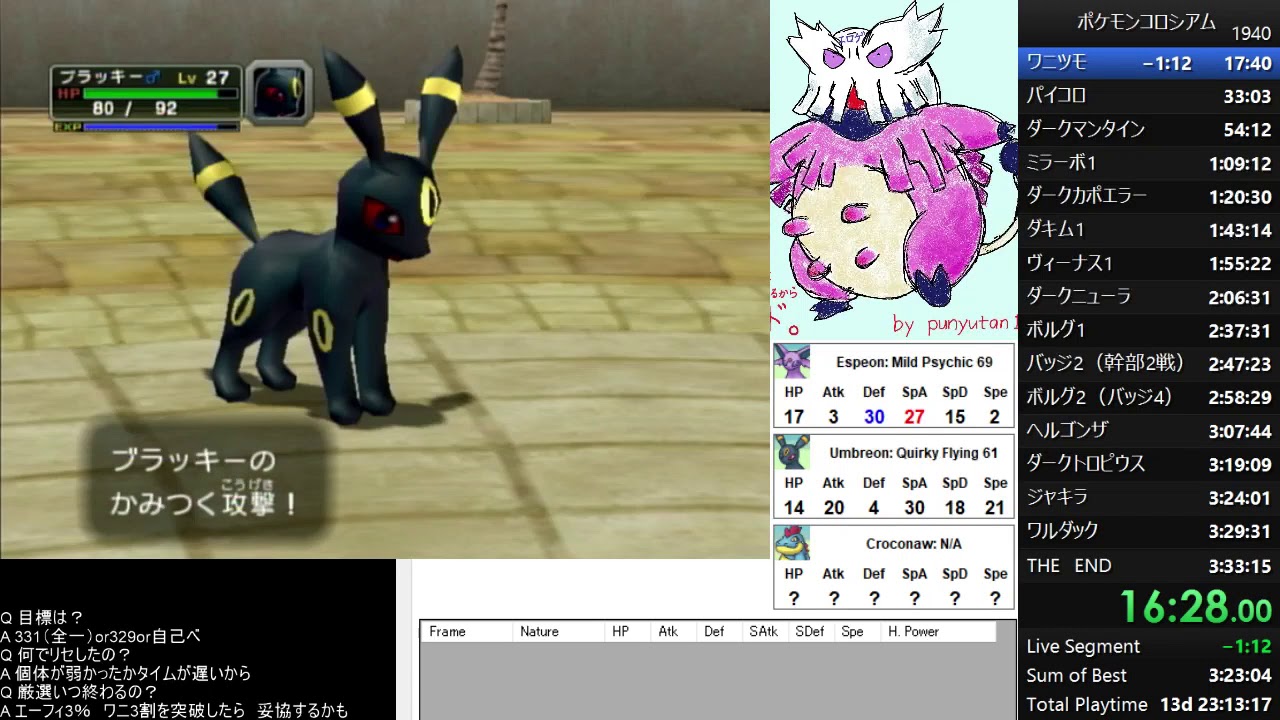Screen dimensions: 1280x720
Task: Select the ボルグ1 split row
Action: pos(1149,331)
